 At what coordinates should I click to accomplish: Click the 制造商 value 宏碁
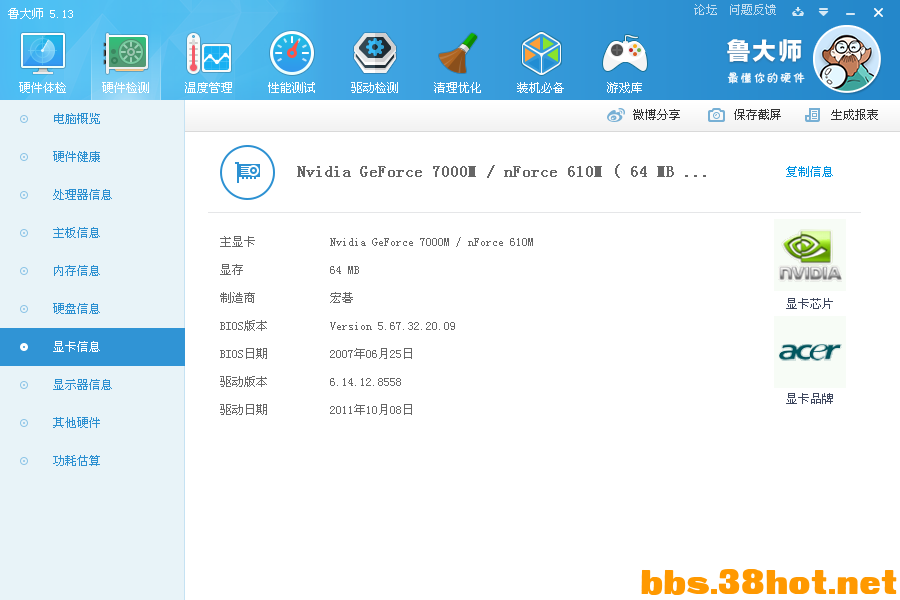click(341, 298)
